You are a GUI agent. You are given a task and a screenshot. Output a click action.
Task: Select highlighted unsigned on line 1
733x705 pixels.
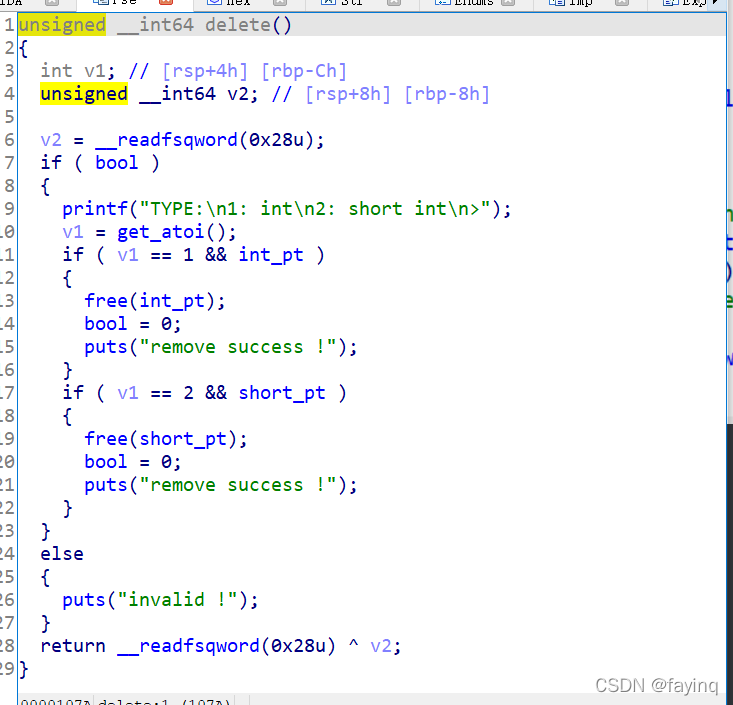[62, 25]
